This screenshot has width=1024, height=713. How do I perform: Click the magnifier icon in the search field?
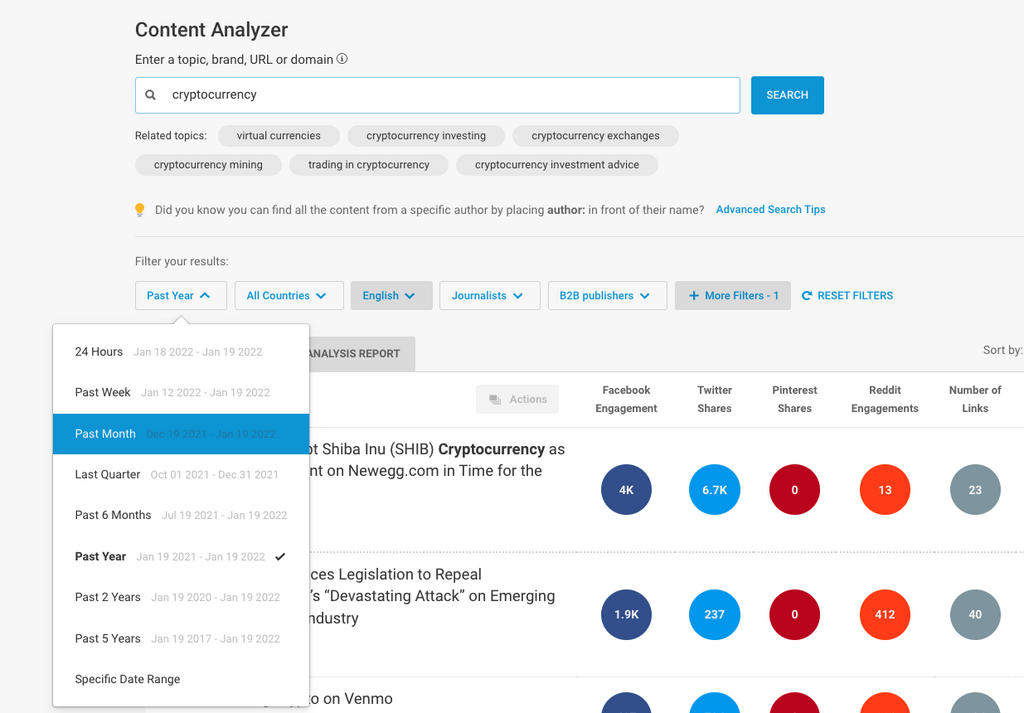pyautogui.click(x=151, y=95)
